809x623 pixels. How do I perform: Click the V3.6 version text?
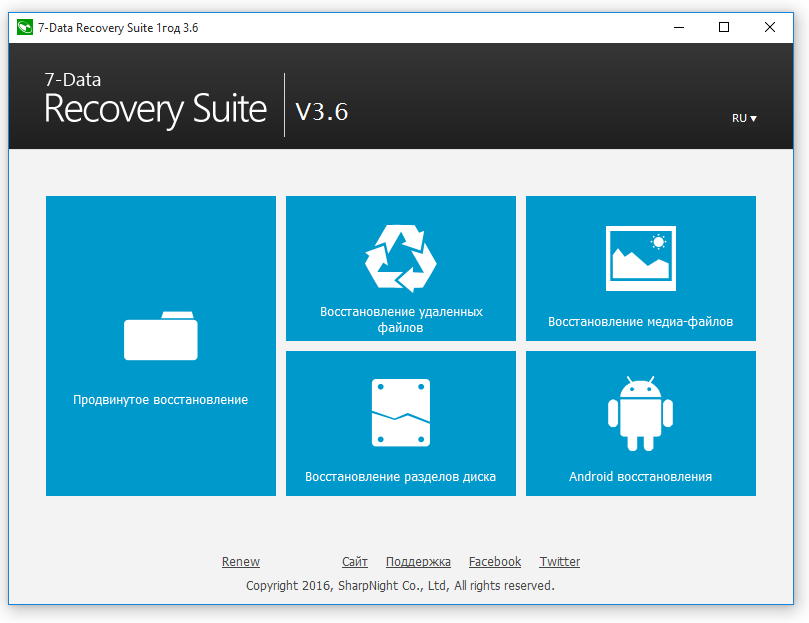pyautogui.click(x=322, y=111)
